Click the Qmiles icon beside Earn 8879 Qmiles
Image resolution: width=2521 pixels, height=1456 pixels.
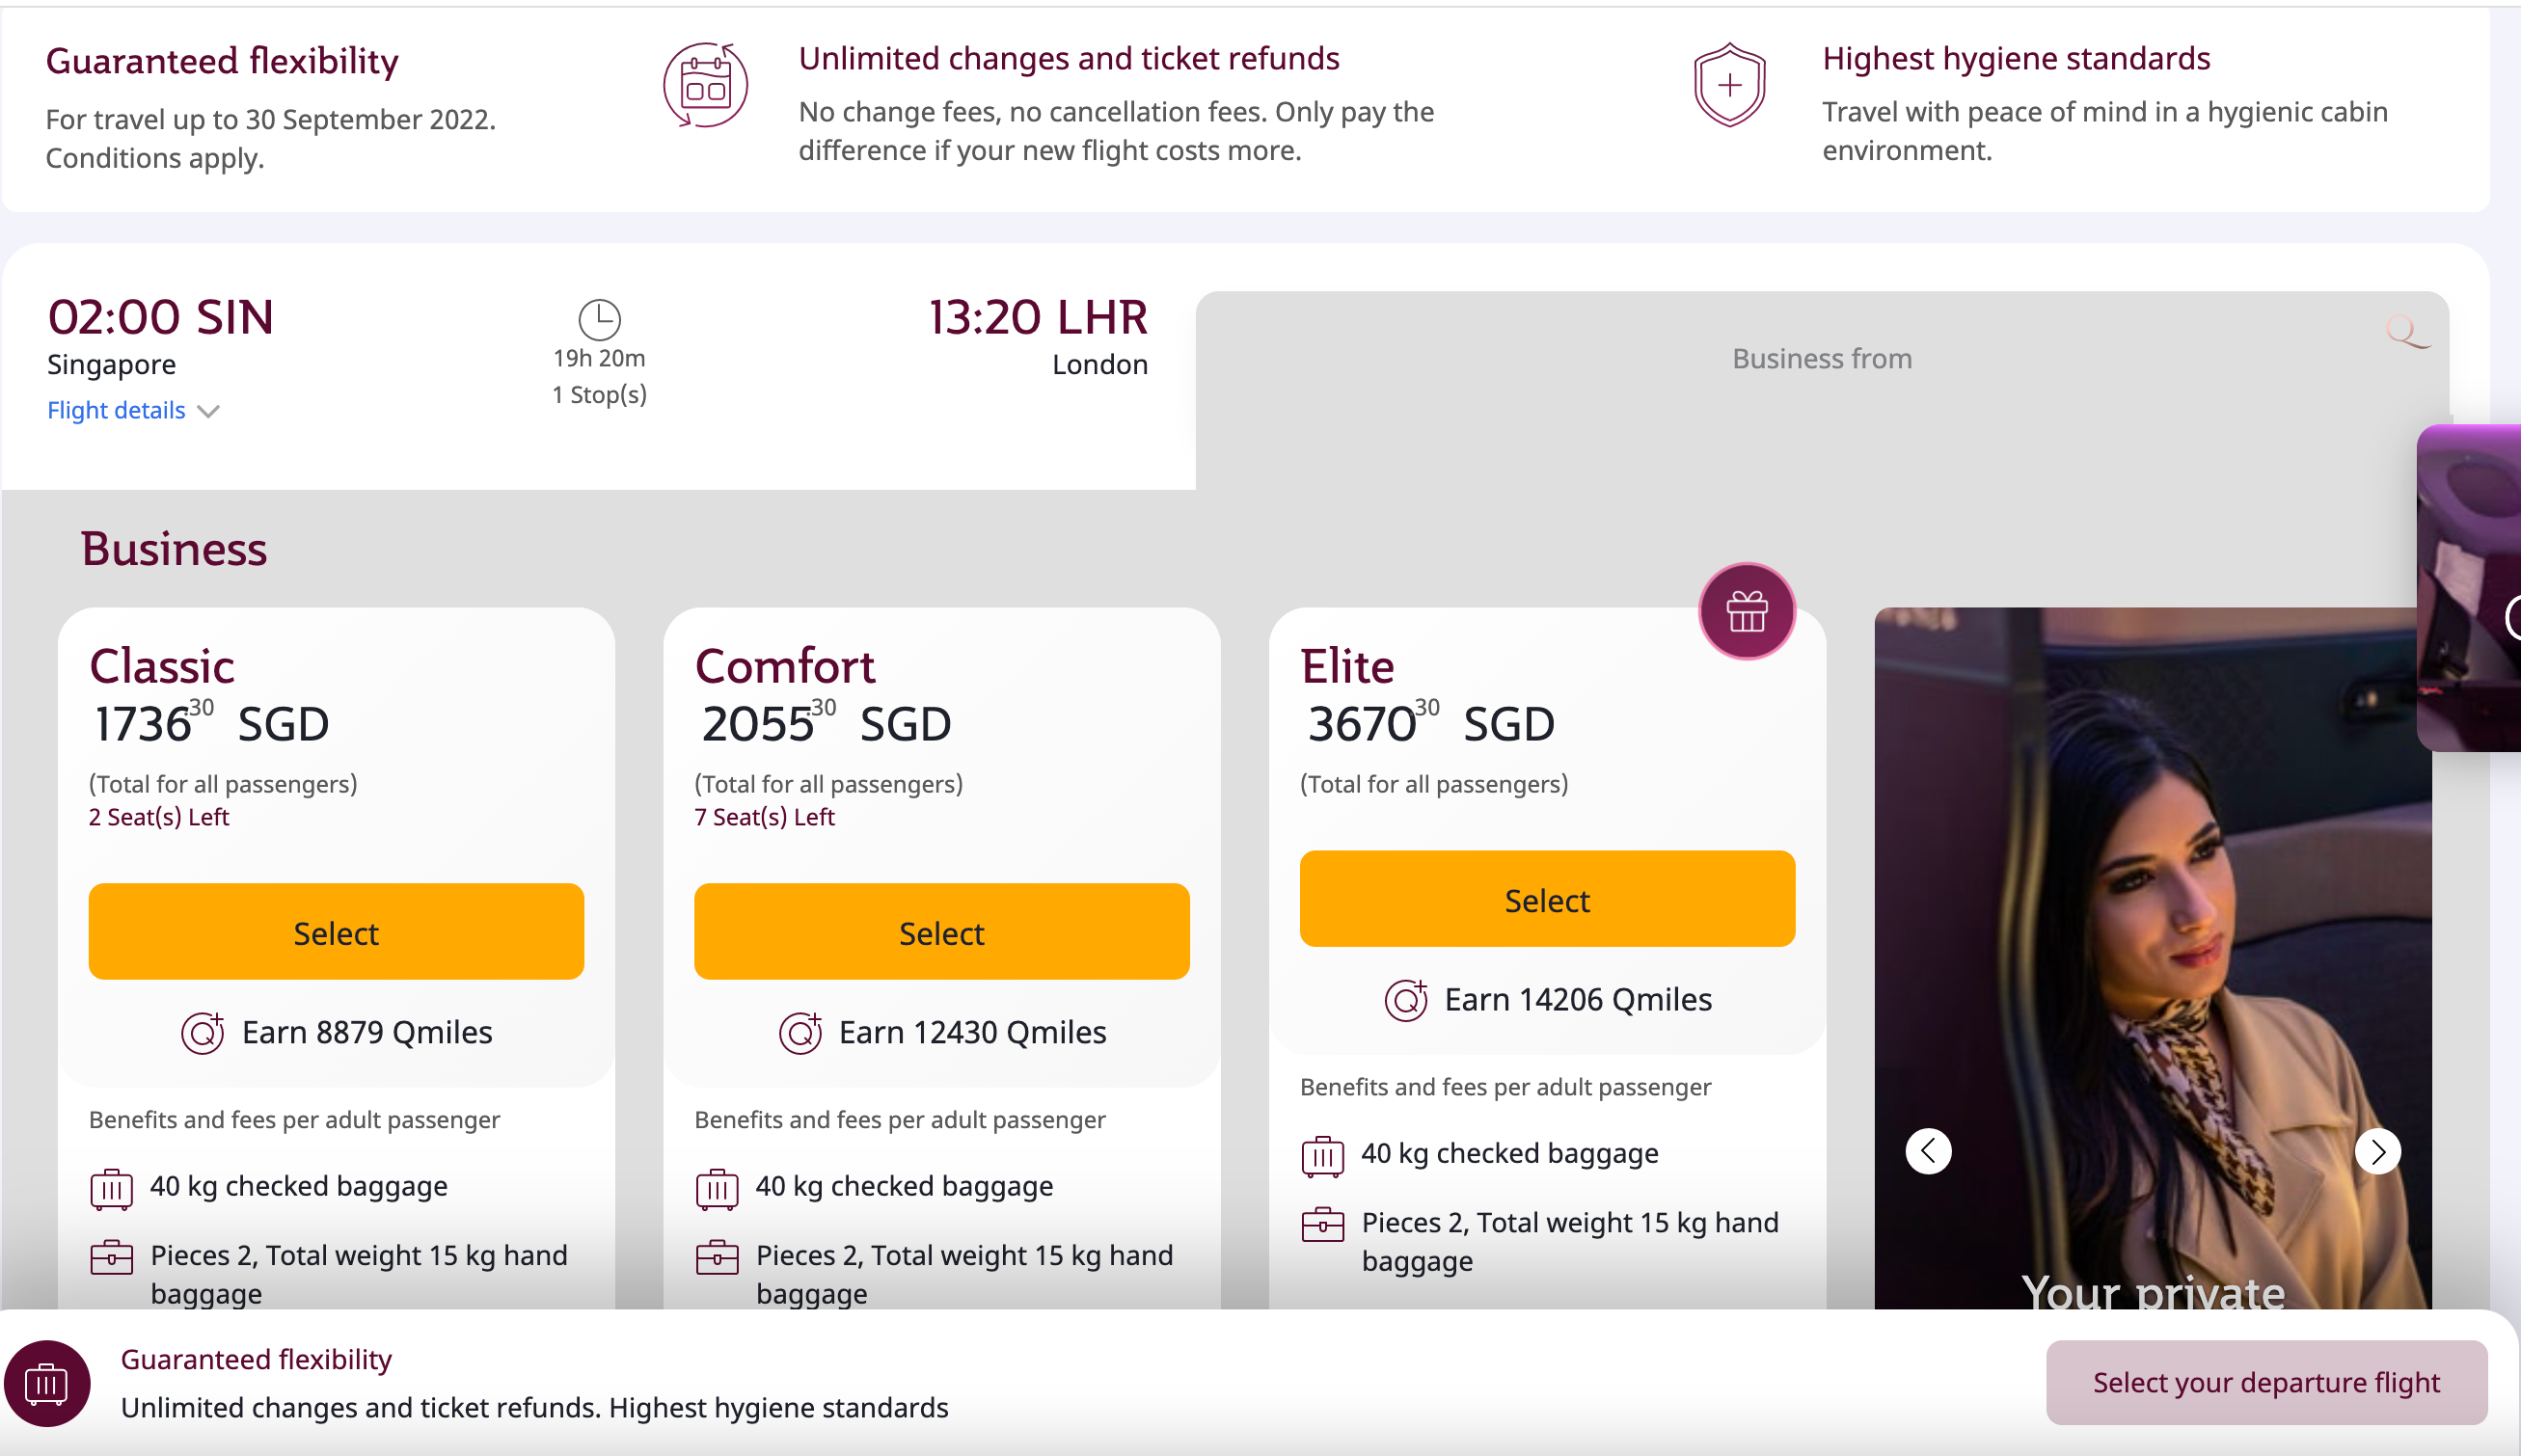pyautogui.click(x=201, y=1033)
